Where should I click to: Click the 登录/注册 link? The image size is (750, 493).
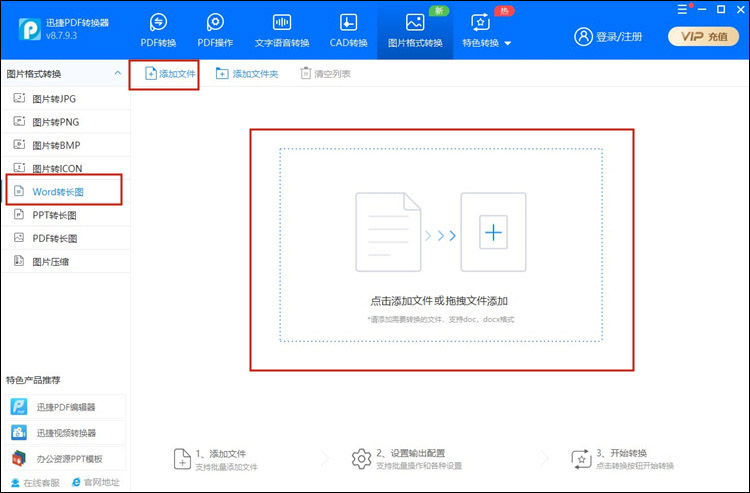tap(618, 37)
